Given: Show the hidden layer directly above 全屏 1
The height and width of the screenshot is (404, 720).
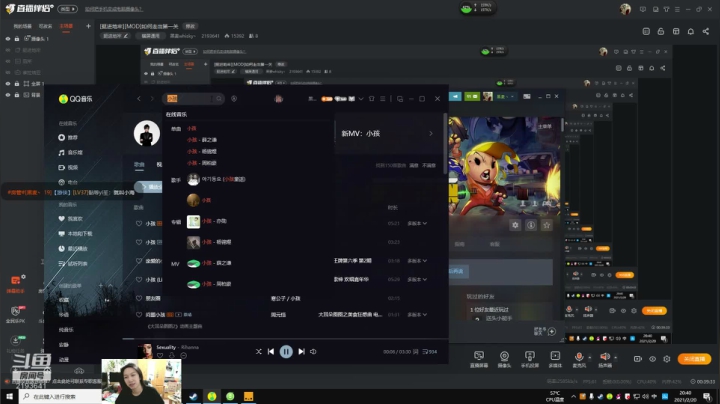Looking at the screenshot, I should pos(8,73).
